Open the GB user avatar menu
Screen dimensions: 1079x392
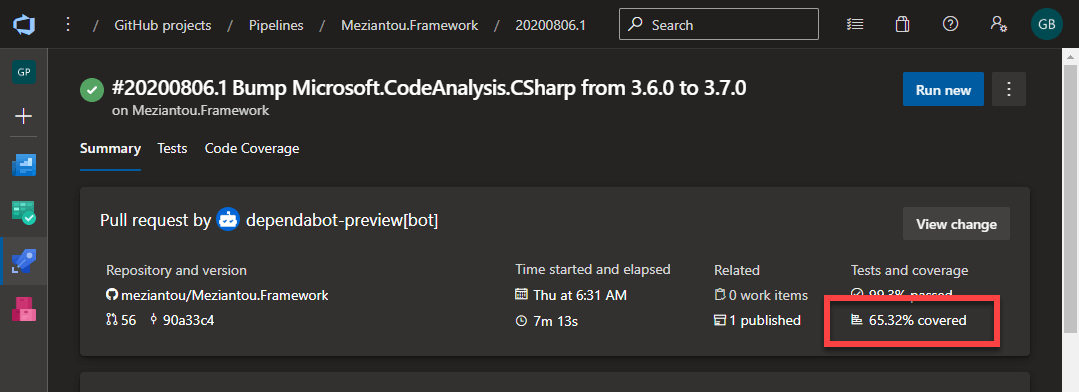(x=1047, y=24)
